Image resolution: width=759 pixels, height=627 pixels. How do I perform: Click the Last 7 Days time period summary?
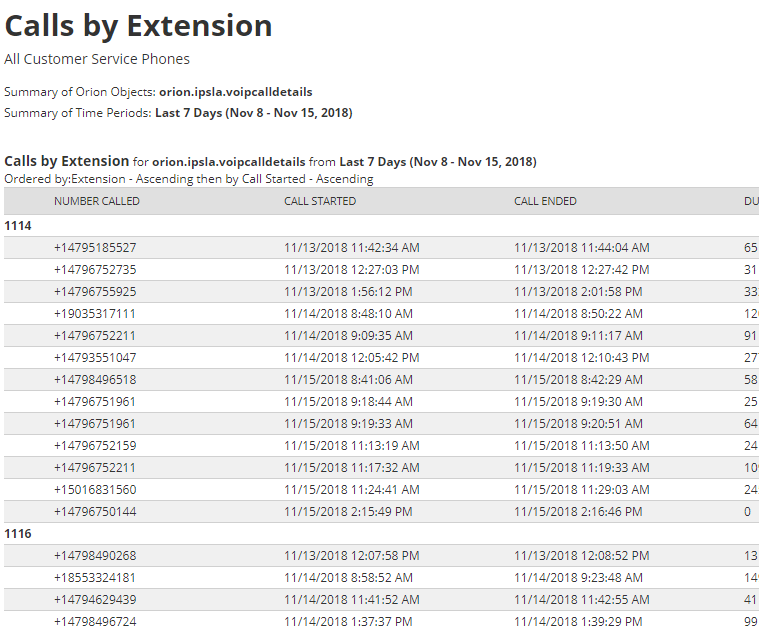254,113
